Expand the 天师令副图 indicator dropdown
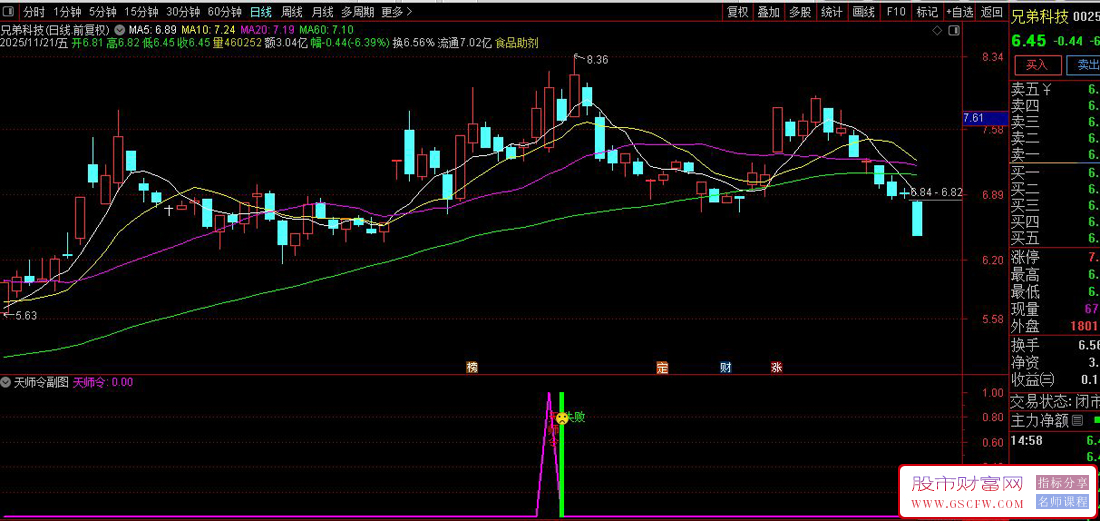Viewport: 1100px width, 521px height. click(x=7, y=383)
